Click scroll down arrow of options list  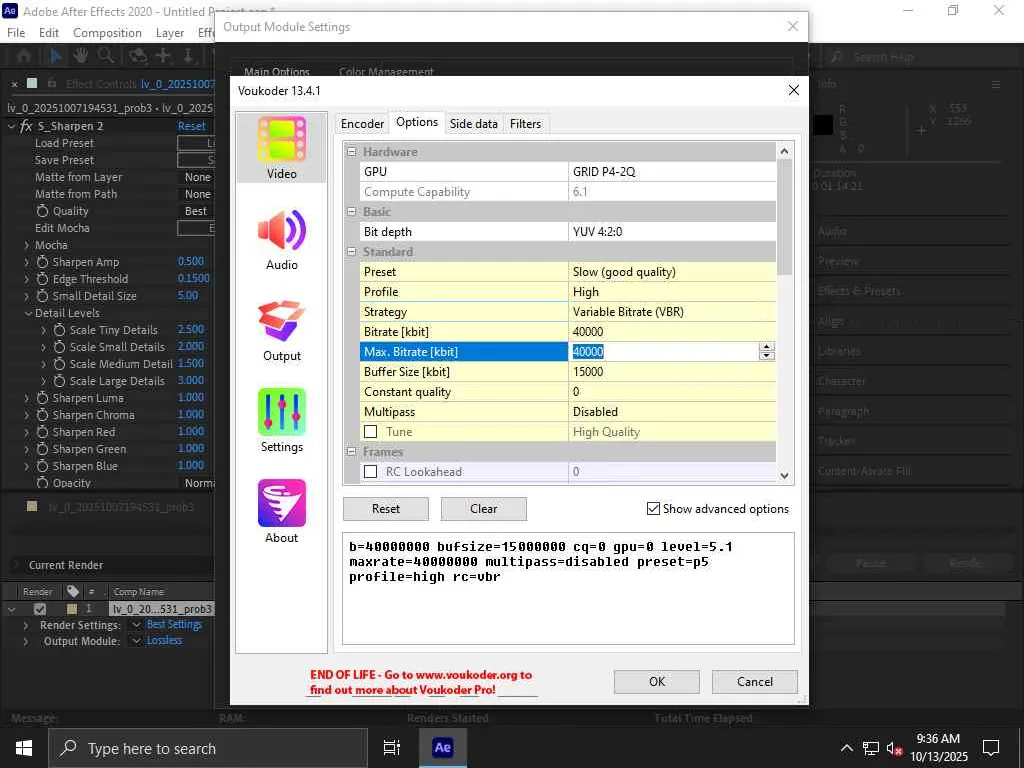point(784,475)
